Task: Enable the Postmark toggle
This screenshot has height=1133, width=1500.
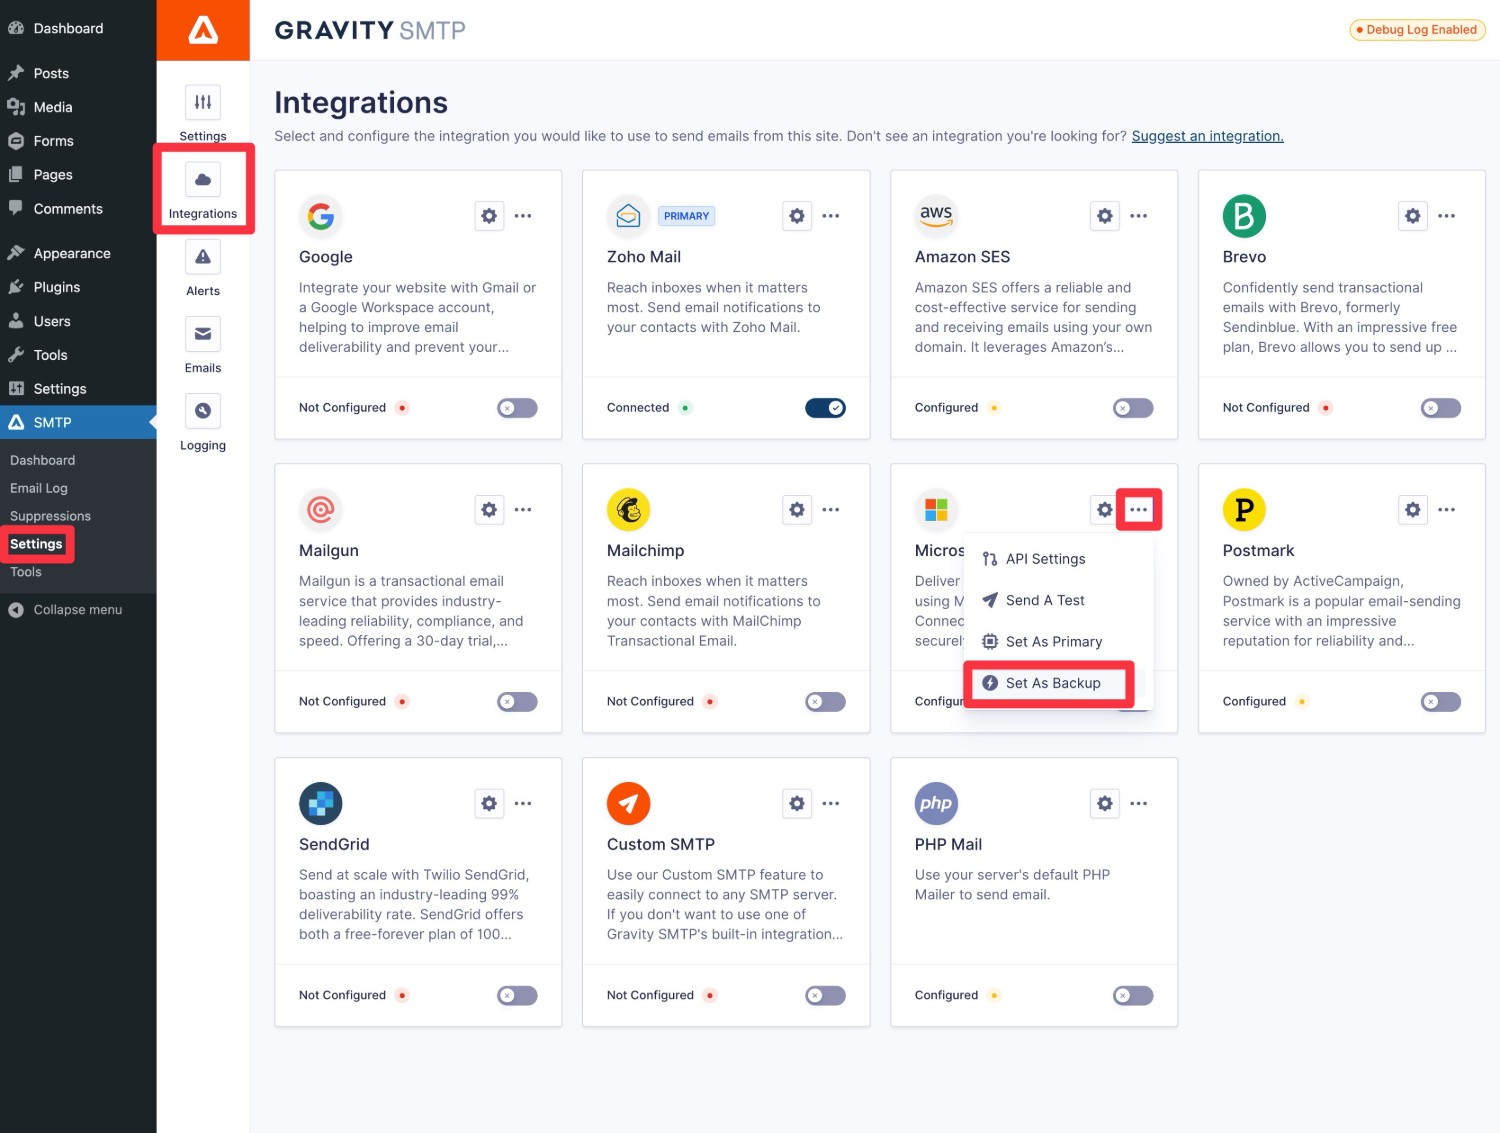Action: [x=1441, y=702]
